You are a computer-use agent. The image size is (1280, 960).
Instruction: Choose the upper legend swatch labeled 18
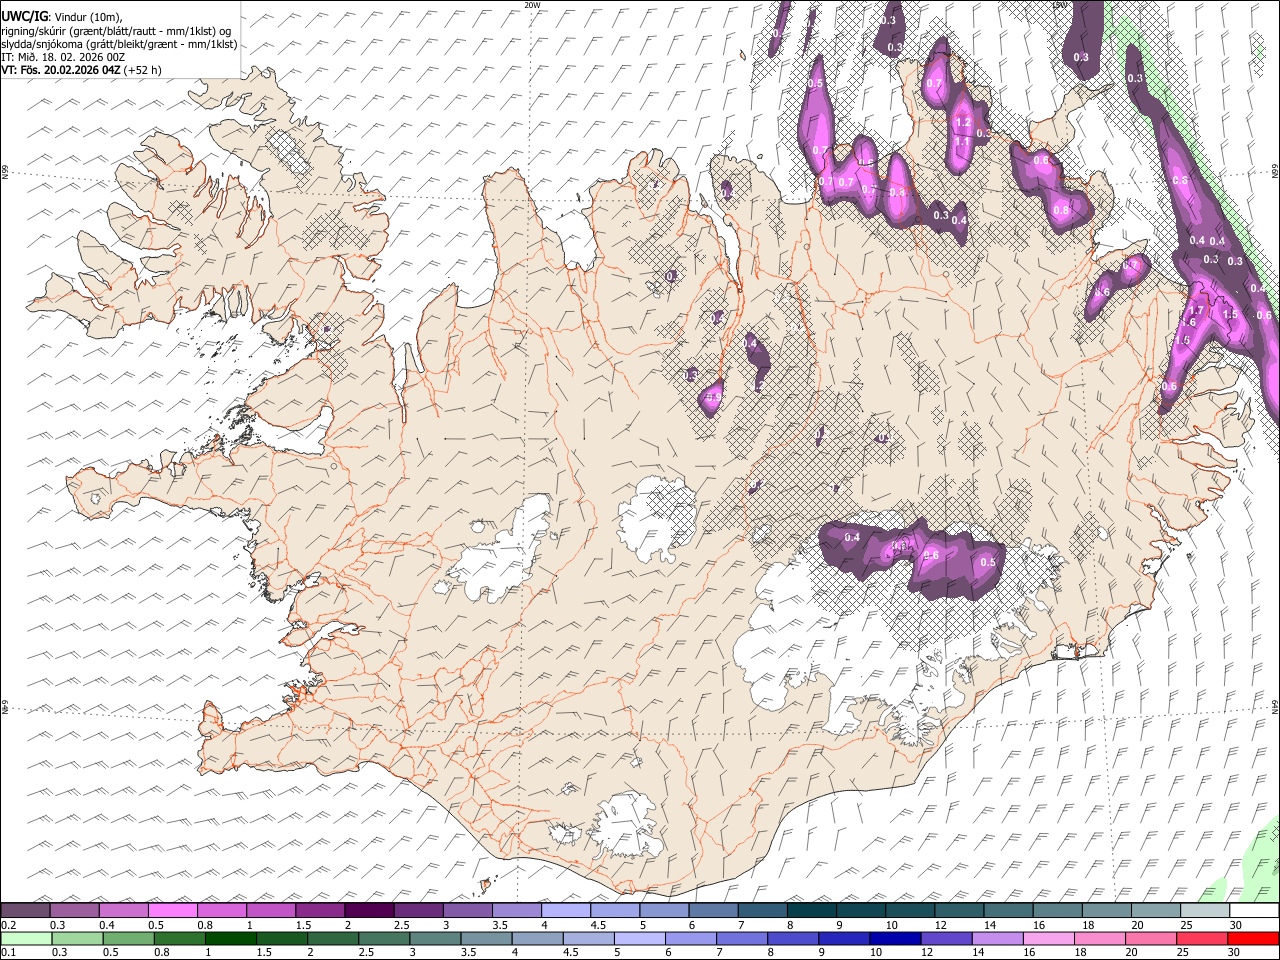click(x=1105, y=910)
